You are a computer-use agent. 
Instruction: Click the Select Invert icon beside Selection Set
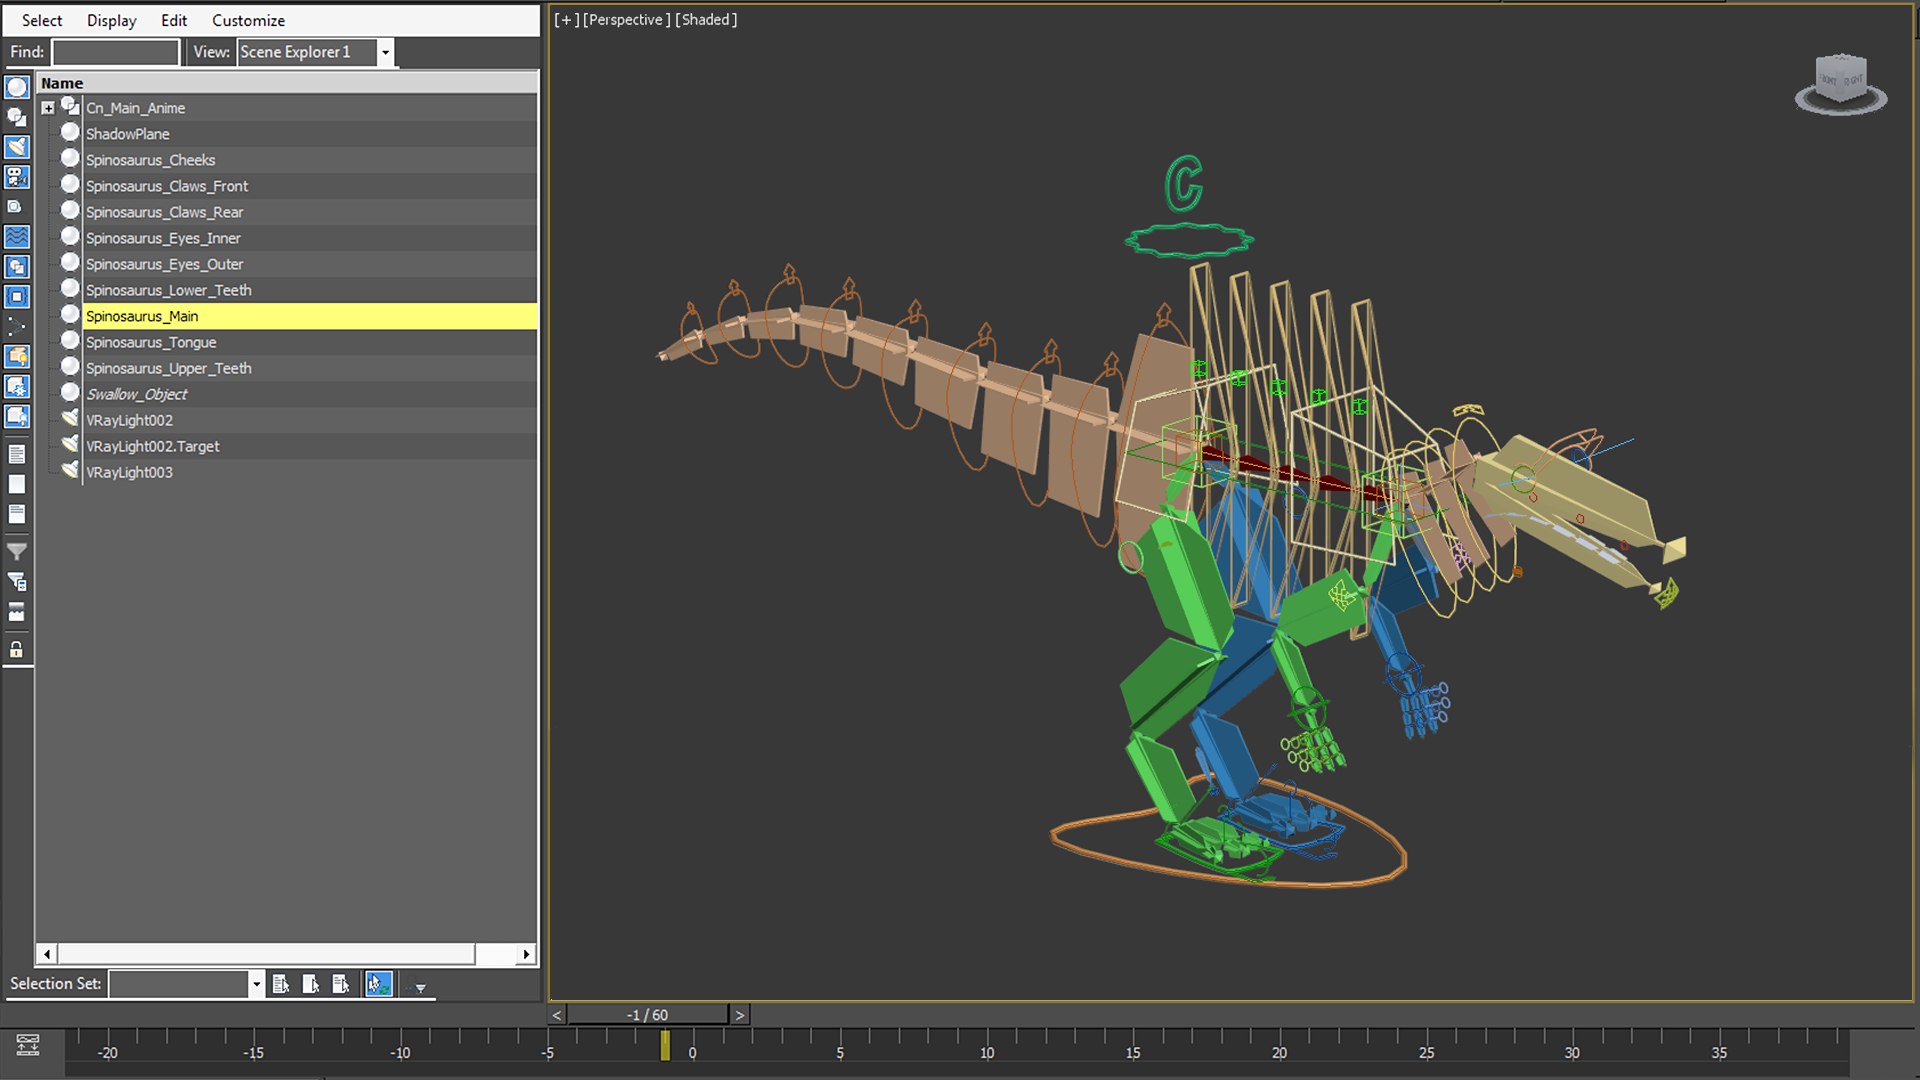tap(341, 984)
